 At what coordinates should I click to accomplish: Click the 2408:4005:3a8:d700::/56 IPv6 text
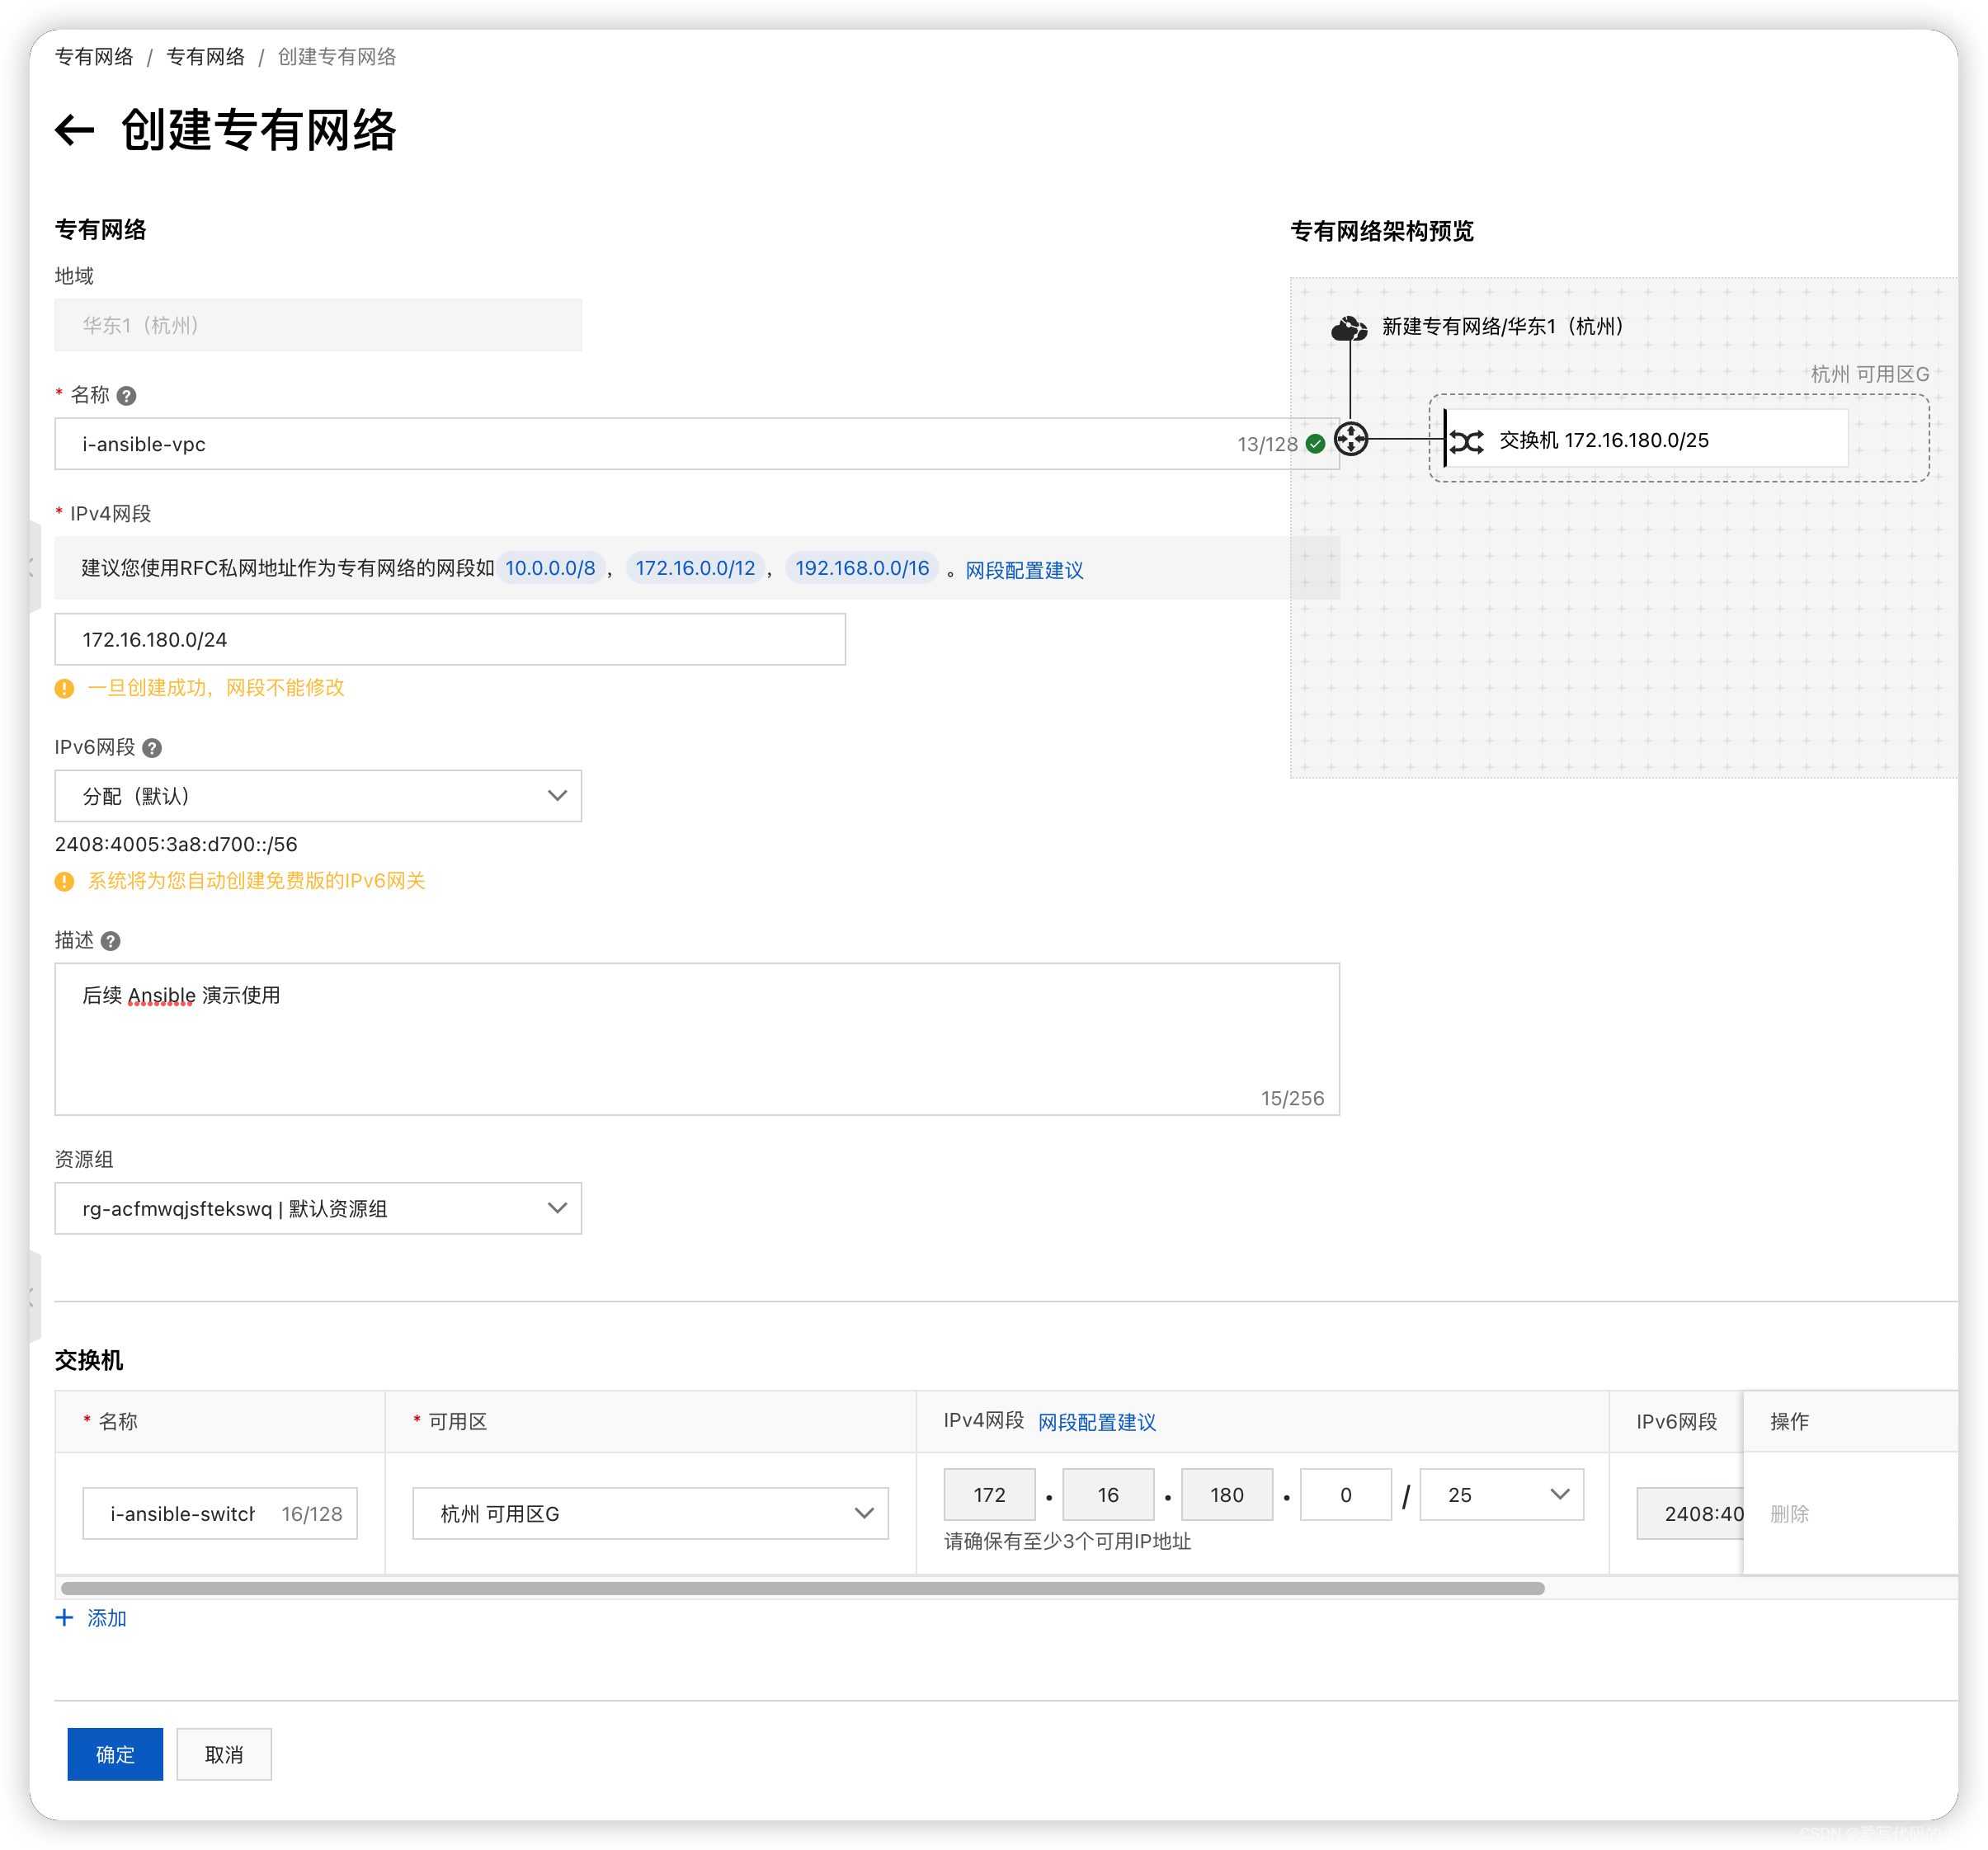(x=176, y=844)
